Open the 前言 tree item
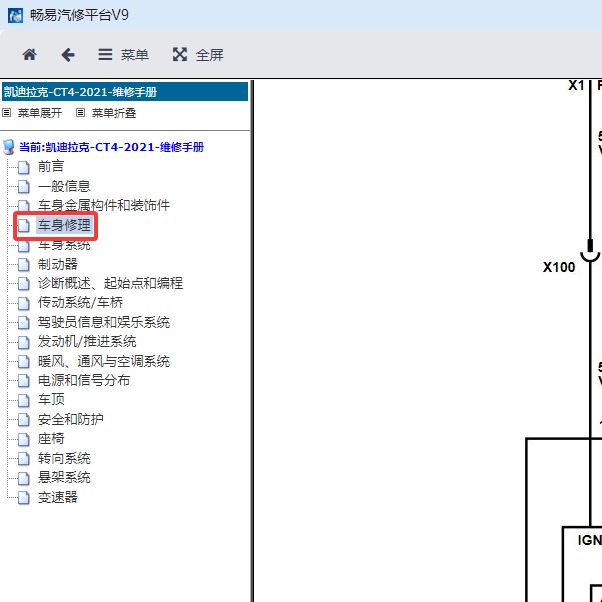 pos(51,166)
